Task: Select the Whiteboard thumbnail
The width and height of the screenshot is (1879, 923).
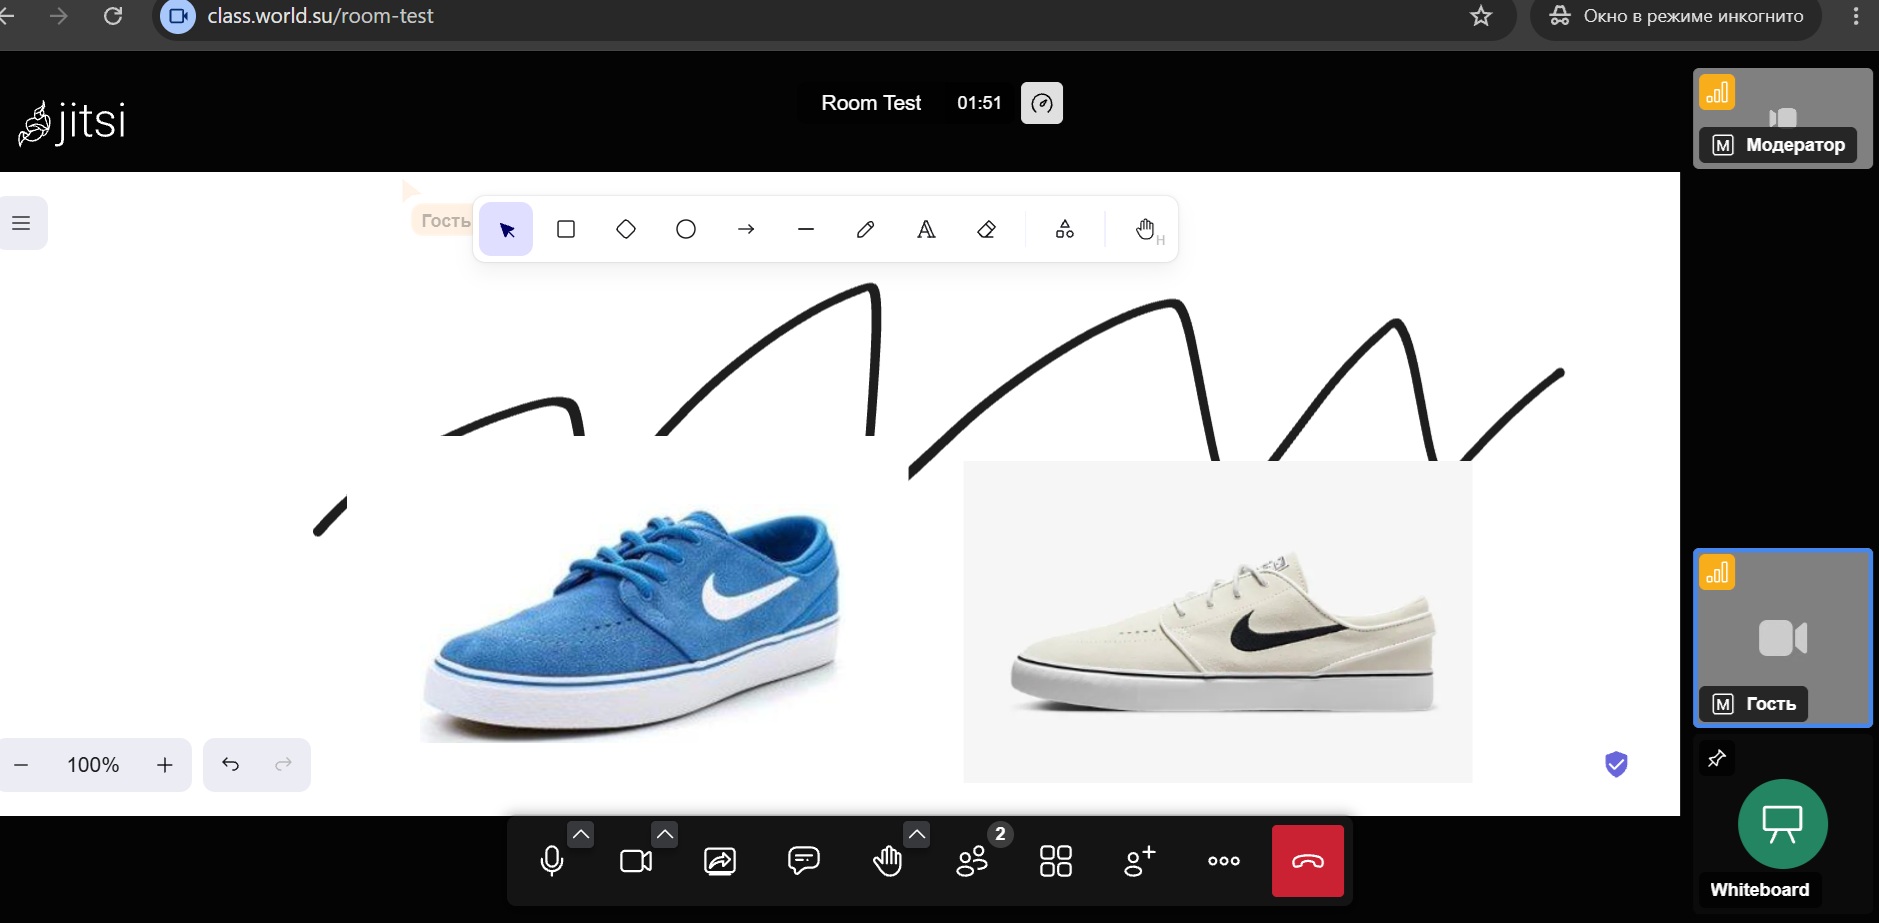Action: click(1783, 824)
